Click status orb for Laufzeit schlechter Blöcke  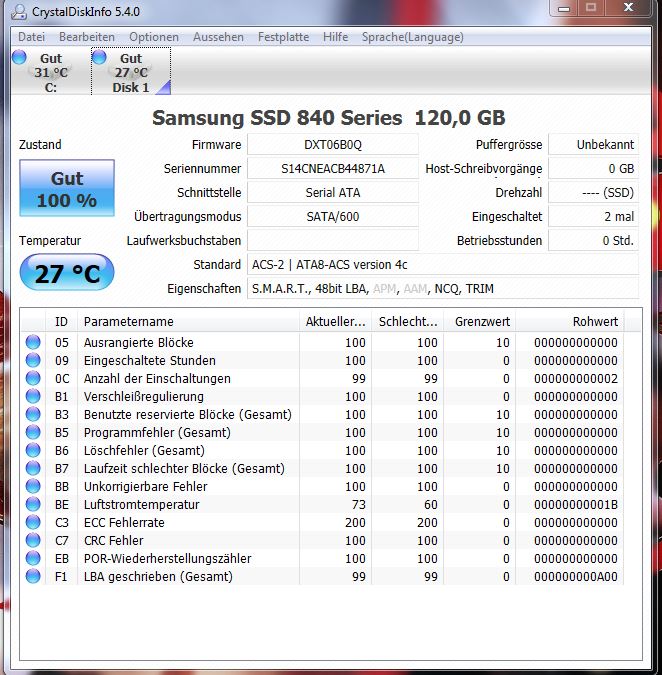[x=33, y=468]
